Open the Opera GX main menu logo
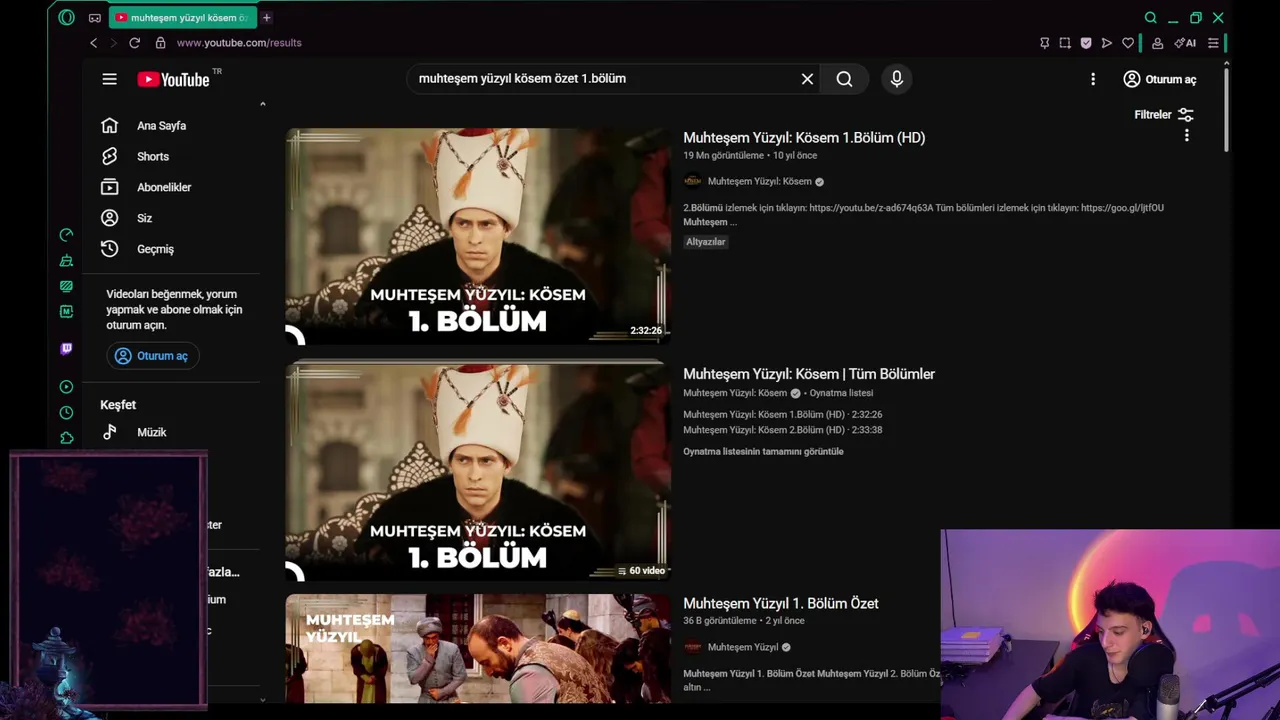 [x=66, y=17]
